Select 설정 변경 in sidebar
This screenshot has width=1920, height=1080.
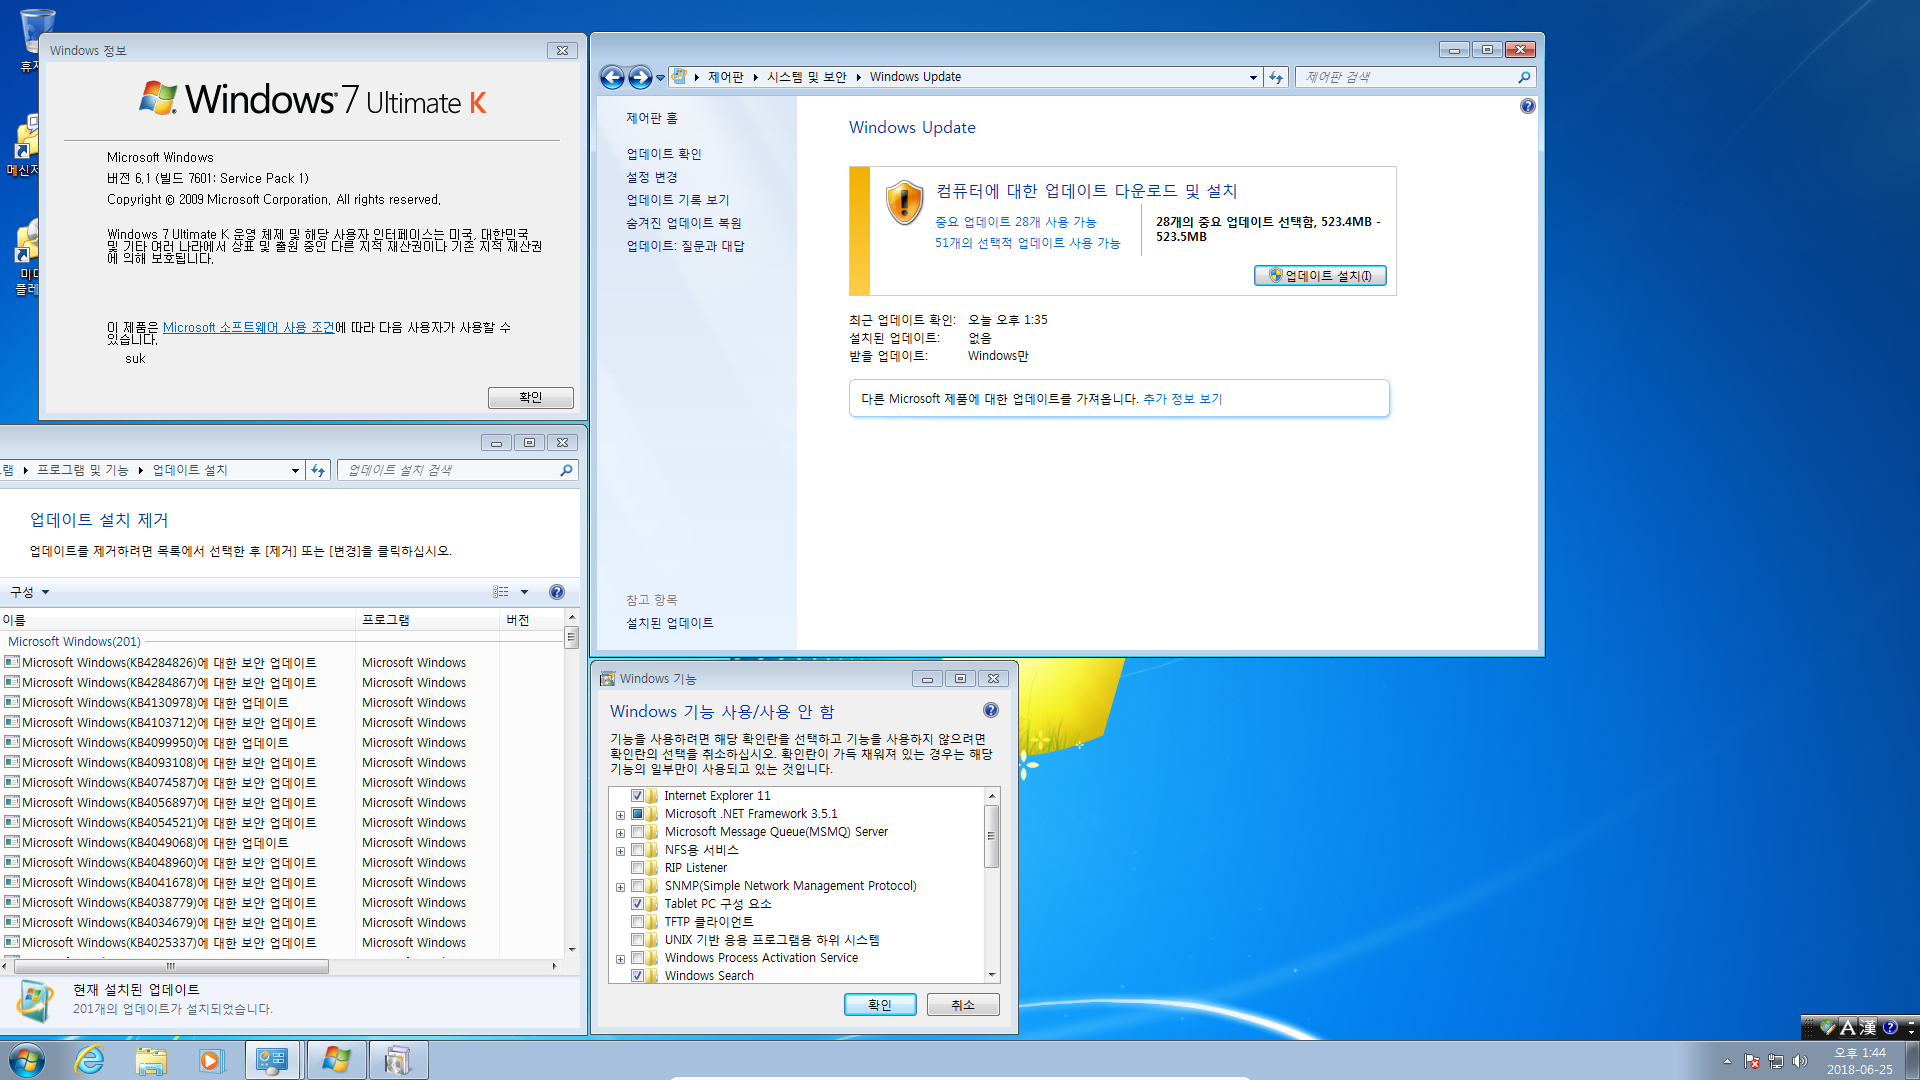pos(652,177)
